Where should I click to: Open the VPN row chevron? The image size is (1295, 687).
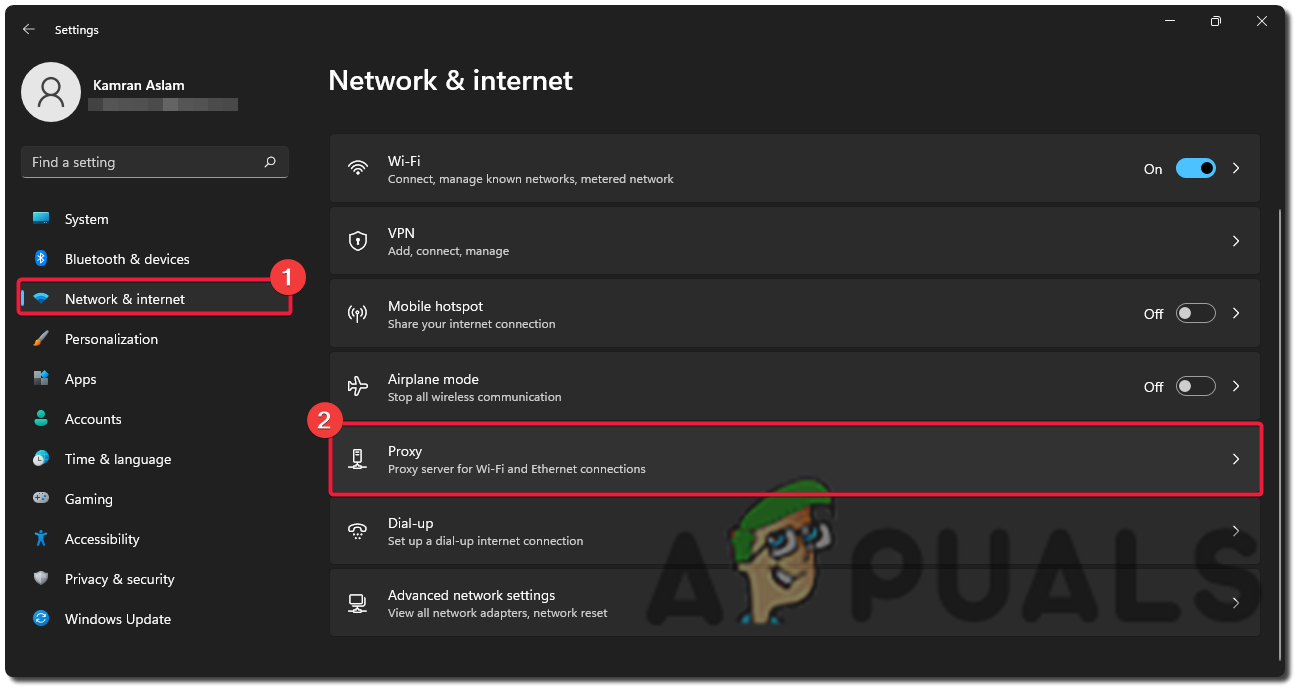click(1236, 241)
